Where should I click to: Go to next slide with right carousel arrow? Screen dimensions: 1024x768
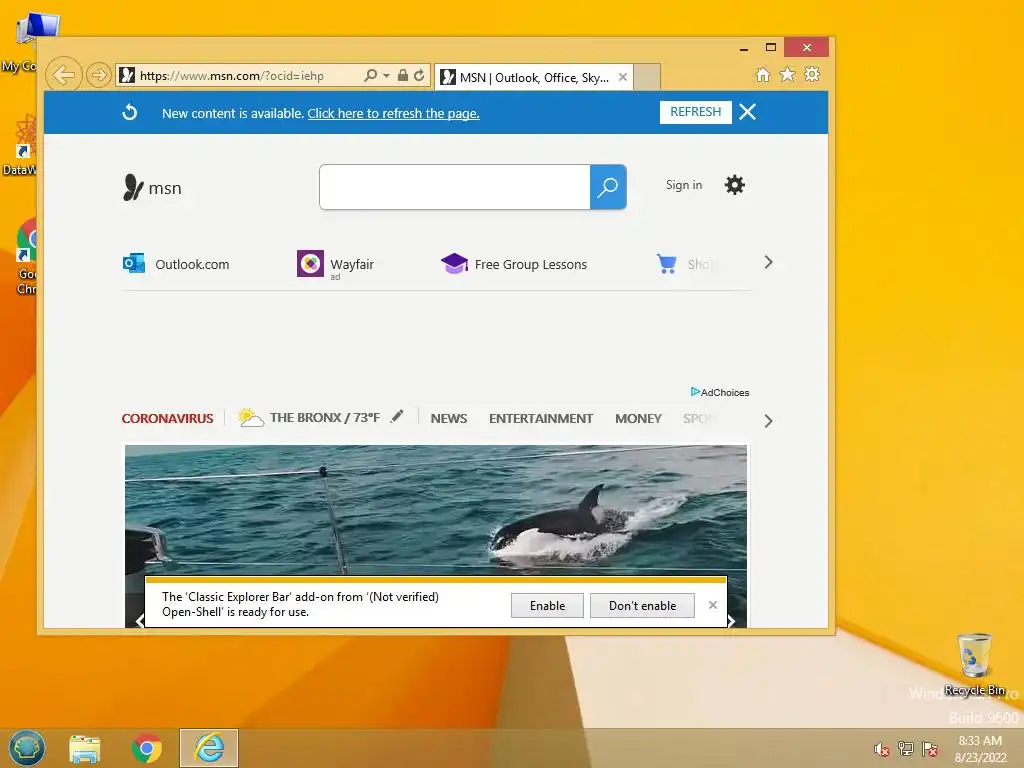pyautogui.click(x=731, y=620)
